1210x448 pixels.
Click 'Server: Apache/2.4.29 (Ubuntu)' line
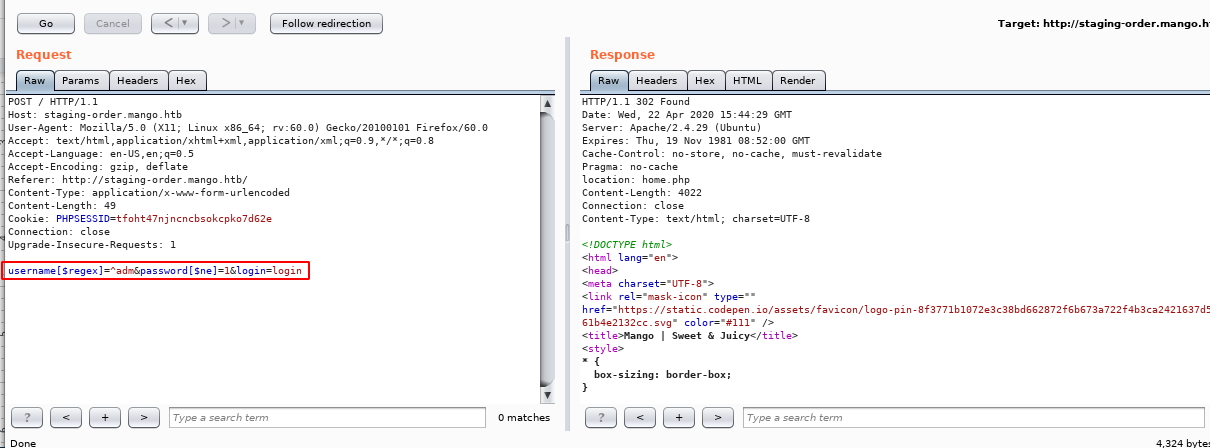672,128
